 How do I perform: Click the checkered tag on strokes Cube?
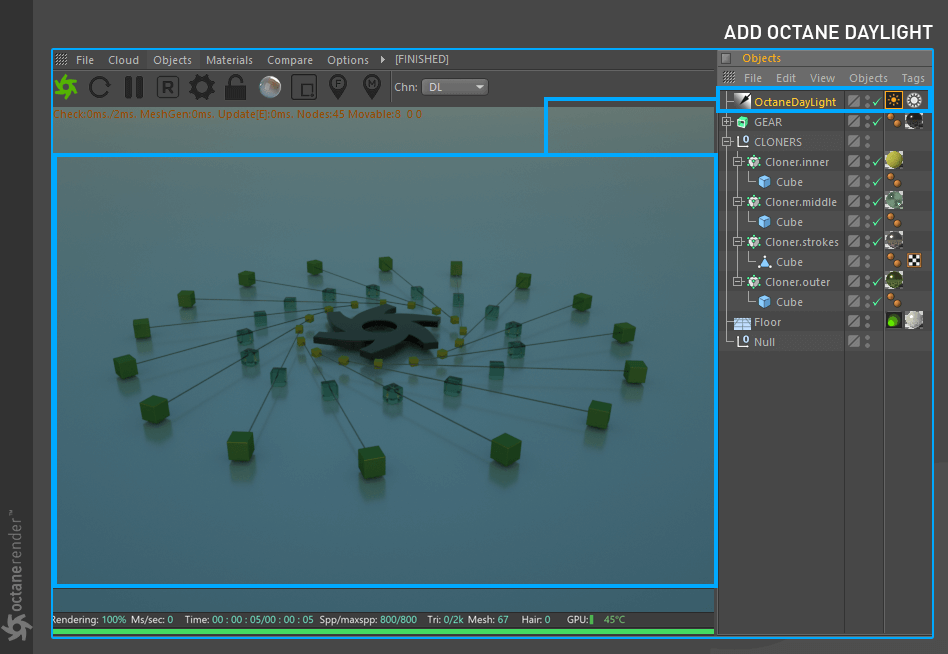tap(914, 261)
